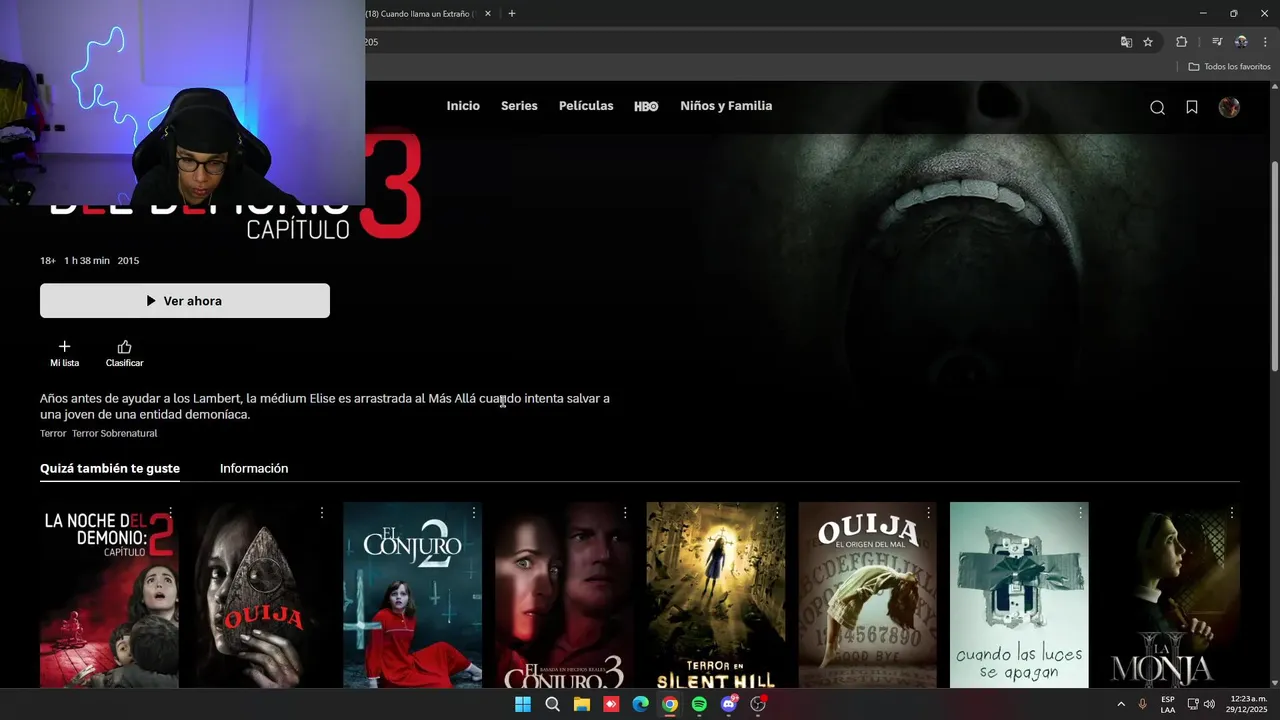This screenshot has width=1280, height=720.
Task: Click the microphone icon in the system tray
Action: (1142, 704)
